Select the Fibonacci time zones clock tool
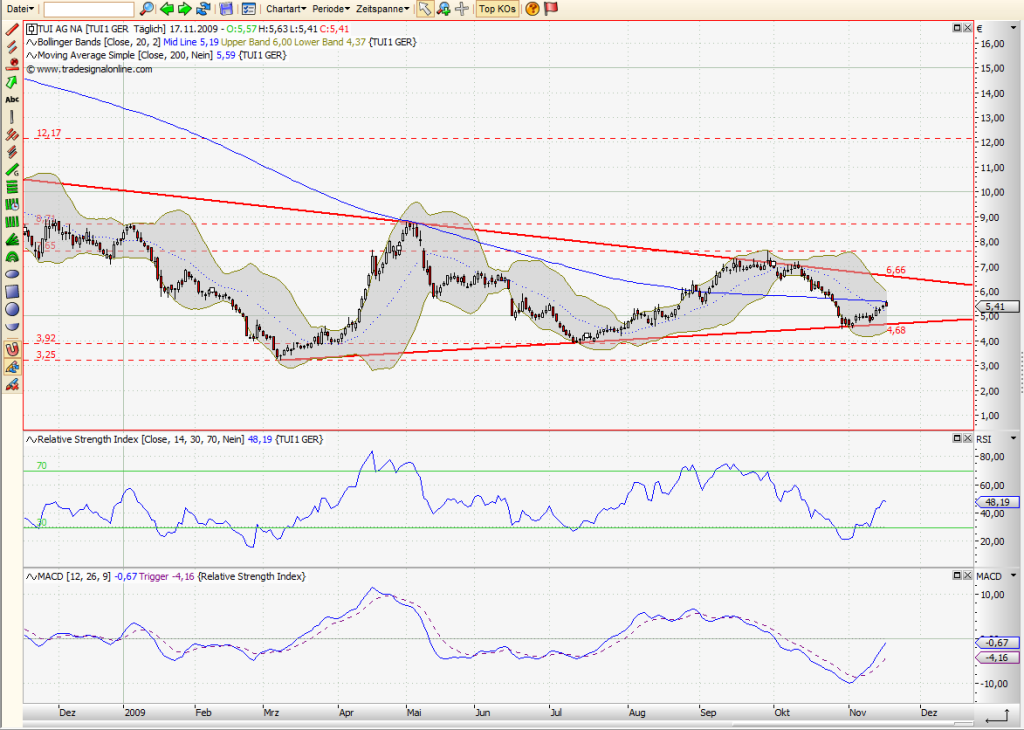The height and width of the screenshot is (730, 1024). click(x=12, y=204)
